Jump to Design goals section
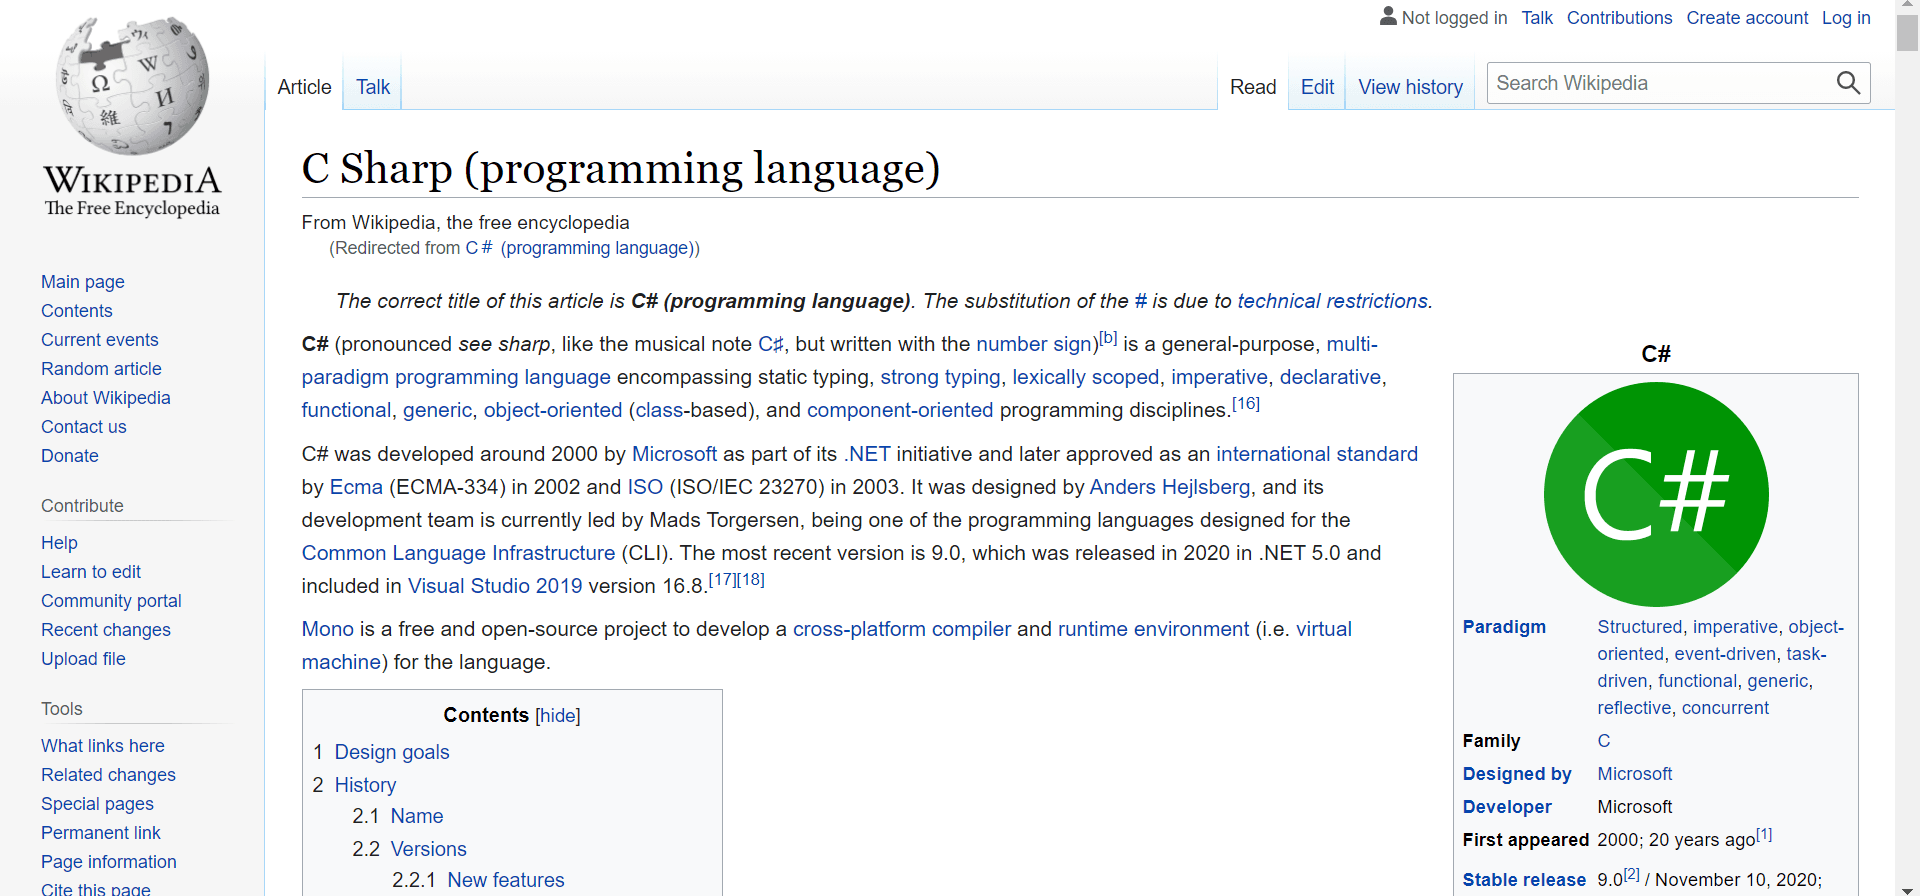 click(x=392, y=752)
